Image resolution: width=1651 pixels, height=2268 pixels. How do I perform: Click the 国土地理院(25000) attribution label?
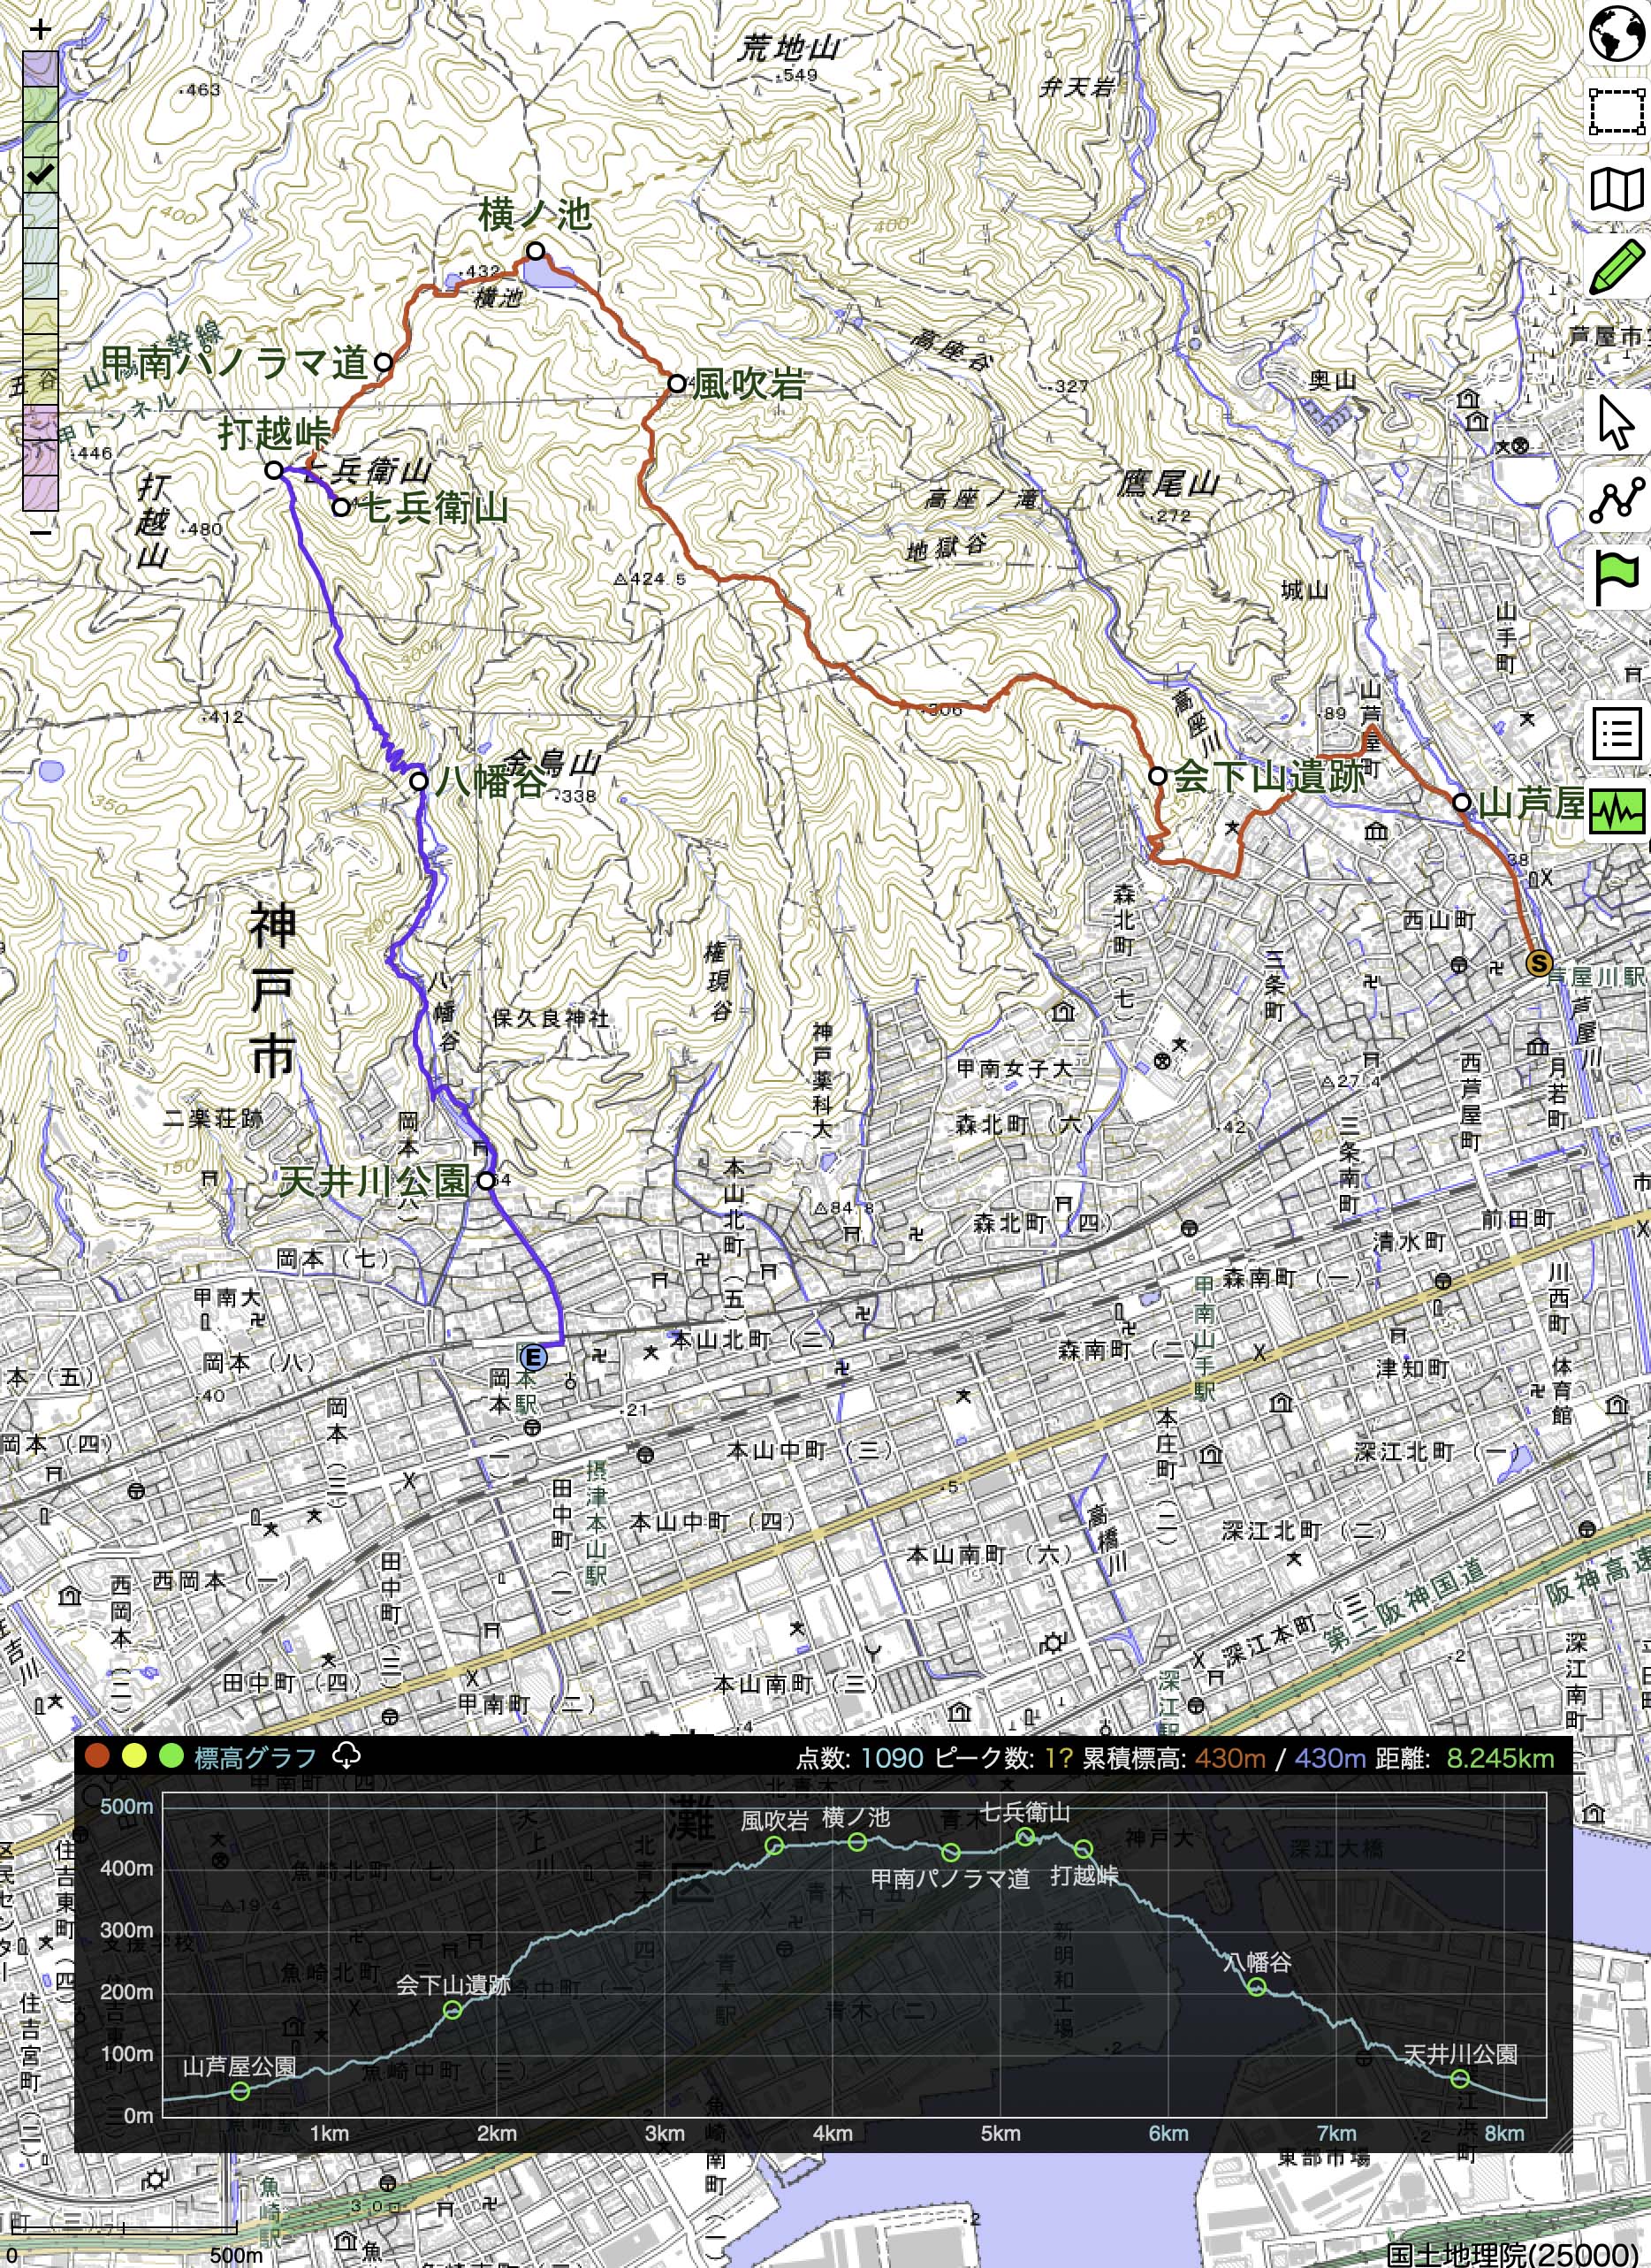[x=1517, y=2254]
